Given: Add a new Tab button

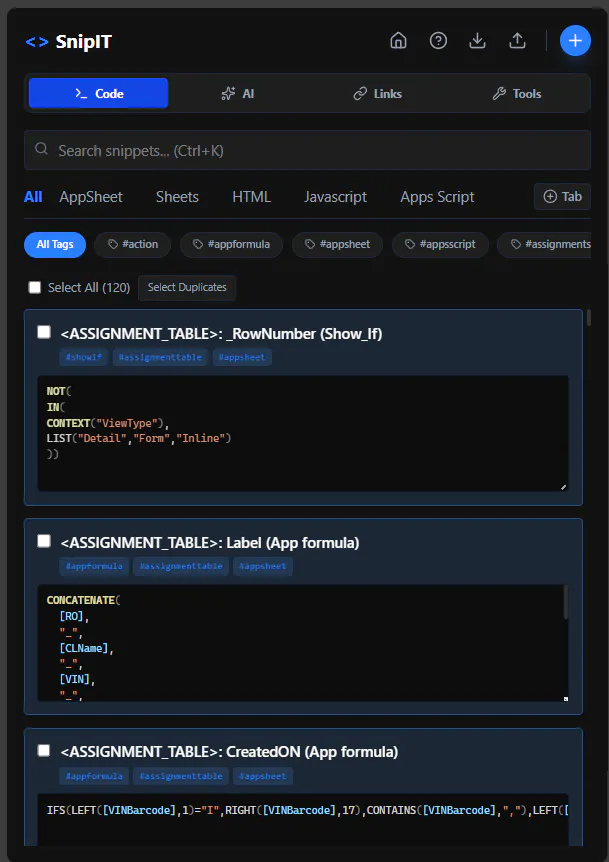Looking at the screenshot, I should point(562,196).
